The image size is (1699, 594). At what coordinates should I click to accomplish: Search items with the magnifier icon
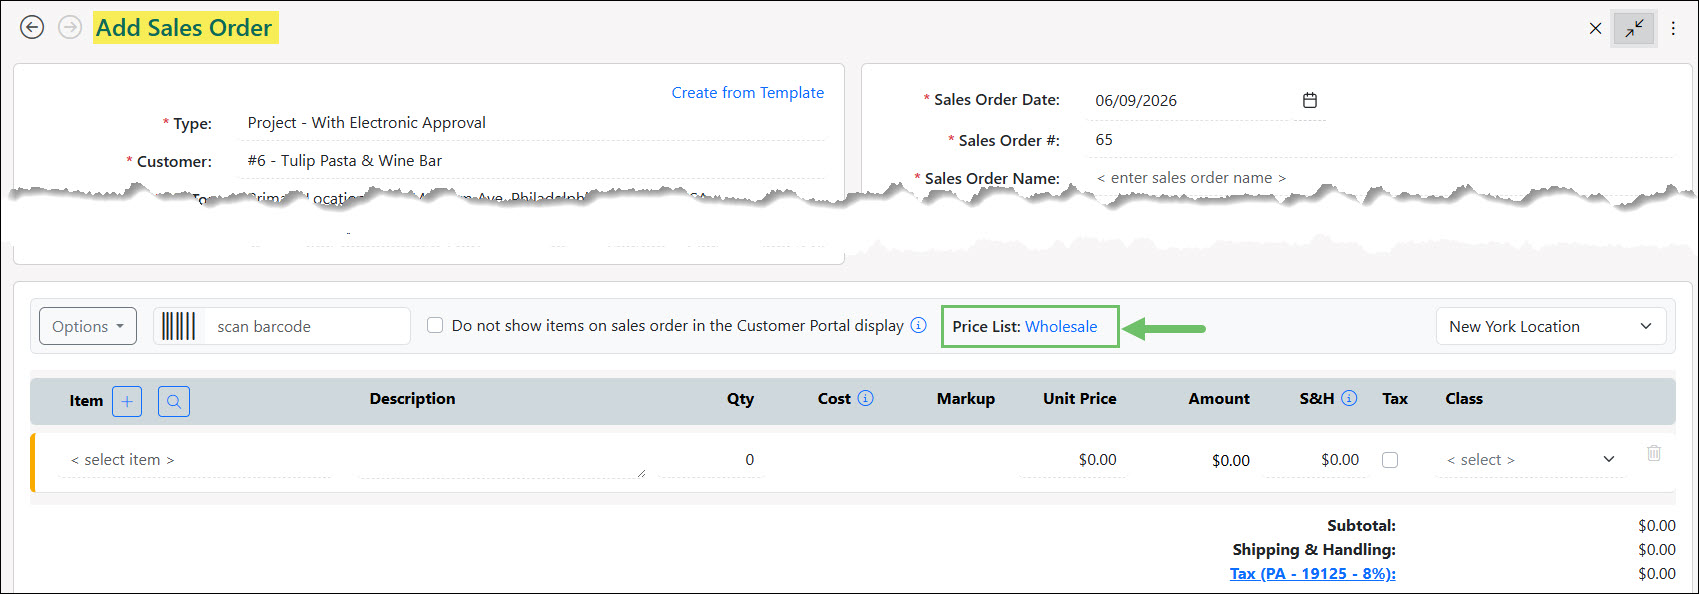[174, 401]
